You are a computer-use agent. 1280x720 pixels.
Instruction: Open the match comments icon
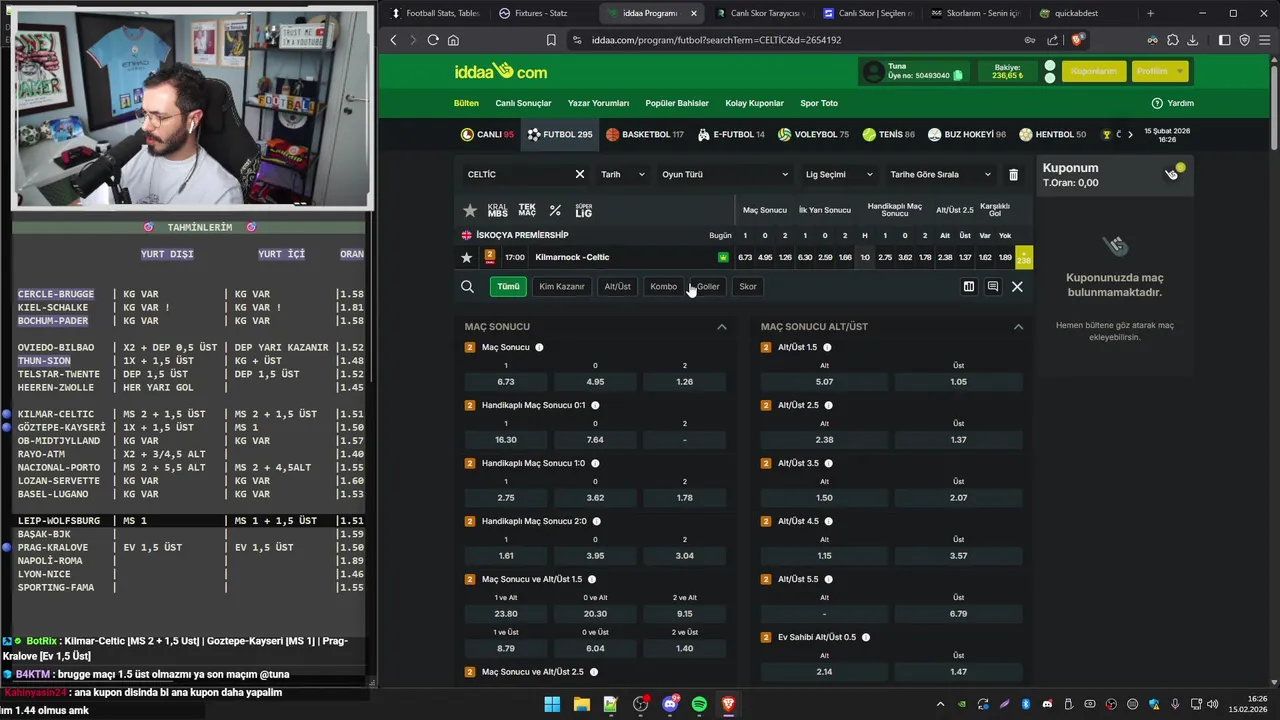click(993, 287)
